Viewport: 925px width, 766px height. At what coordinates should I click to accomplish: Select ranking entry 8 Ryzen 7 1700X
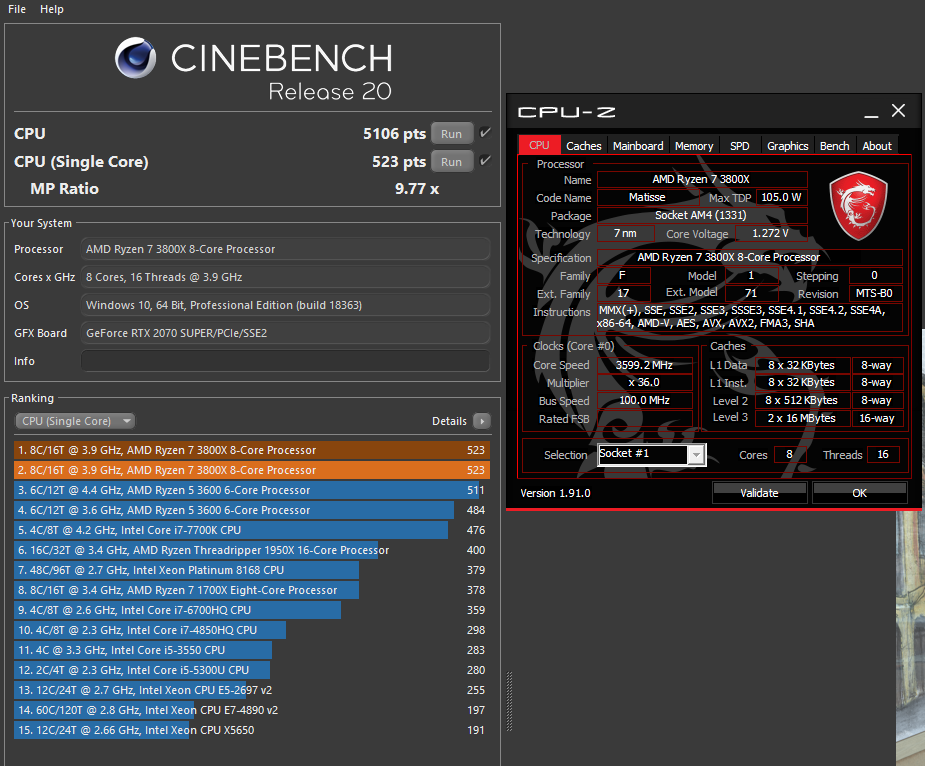pyautogui.click(x=252, y=590)
